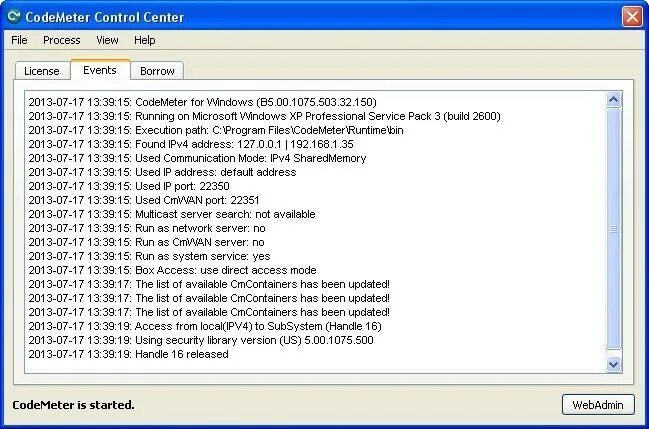Open the Process menu

pyautogui.click(x=62, y=40)
